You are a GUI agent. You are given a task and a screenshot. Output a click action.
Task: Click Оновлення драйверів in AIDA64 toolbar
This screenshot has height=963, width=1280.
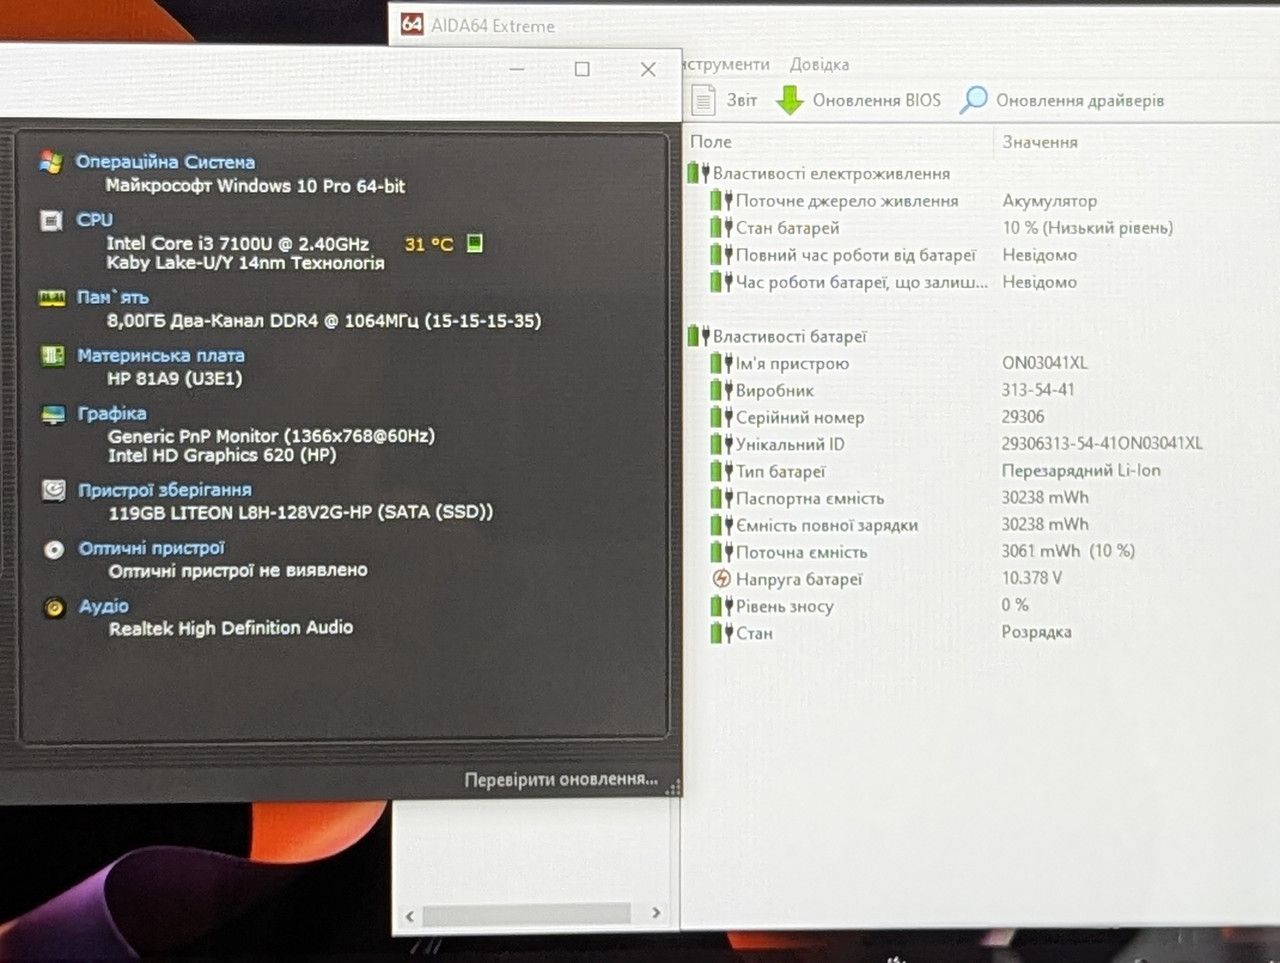[x=1062, y=100]
